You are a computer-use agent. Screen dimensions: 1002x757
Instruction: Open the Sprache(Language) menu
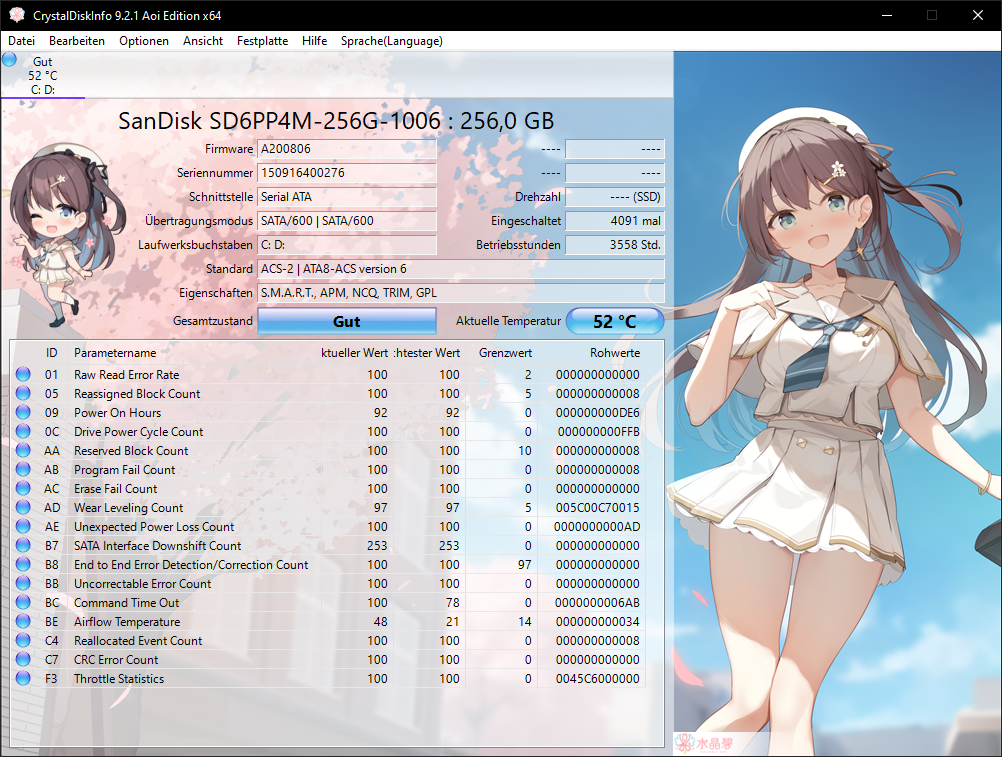point(391,41)
